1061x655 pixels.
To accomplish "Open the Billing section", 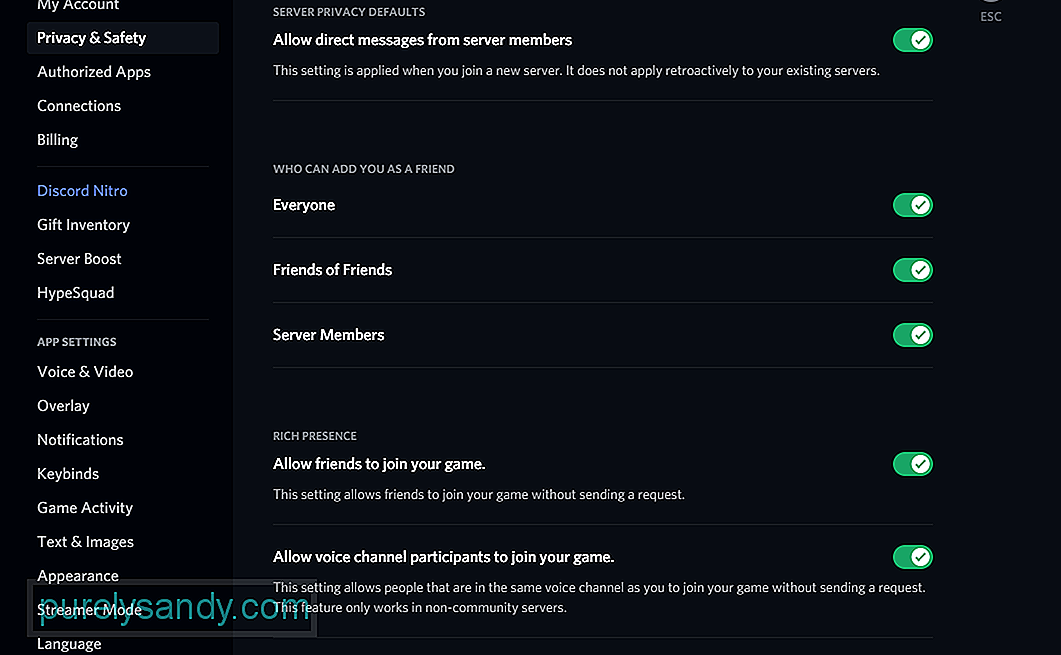I will [x=58, y=139].
